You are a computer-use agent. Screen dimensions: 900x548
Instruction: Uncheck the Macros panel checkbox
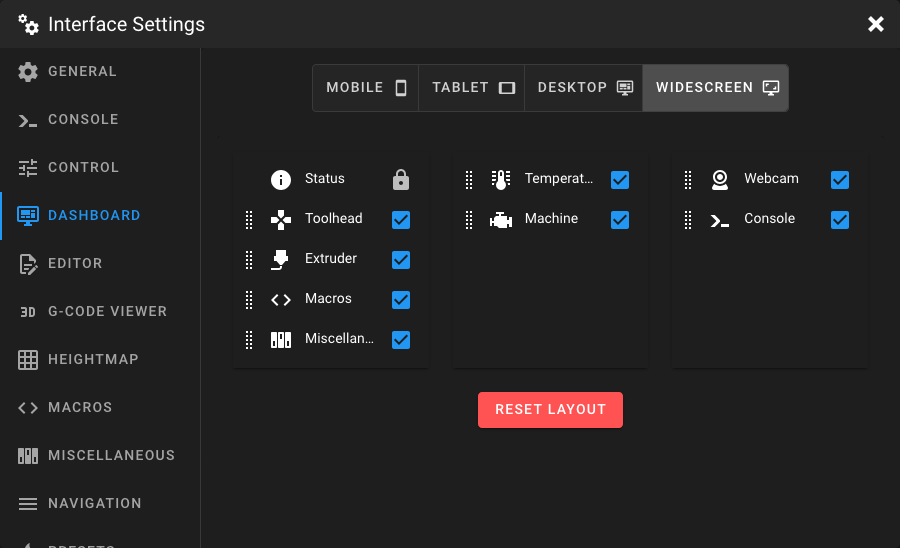click(x=401, y=300)
